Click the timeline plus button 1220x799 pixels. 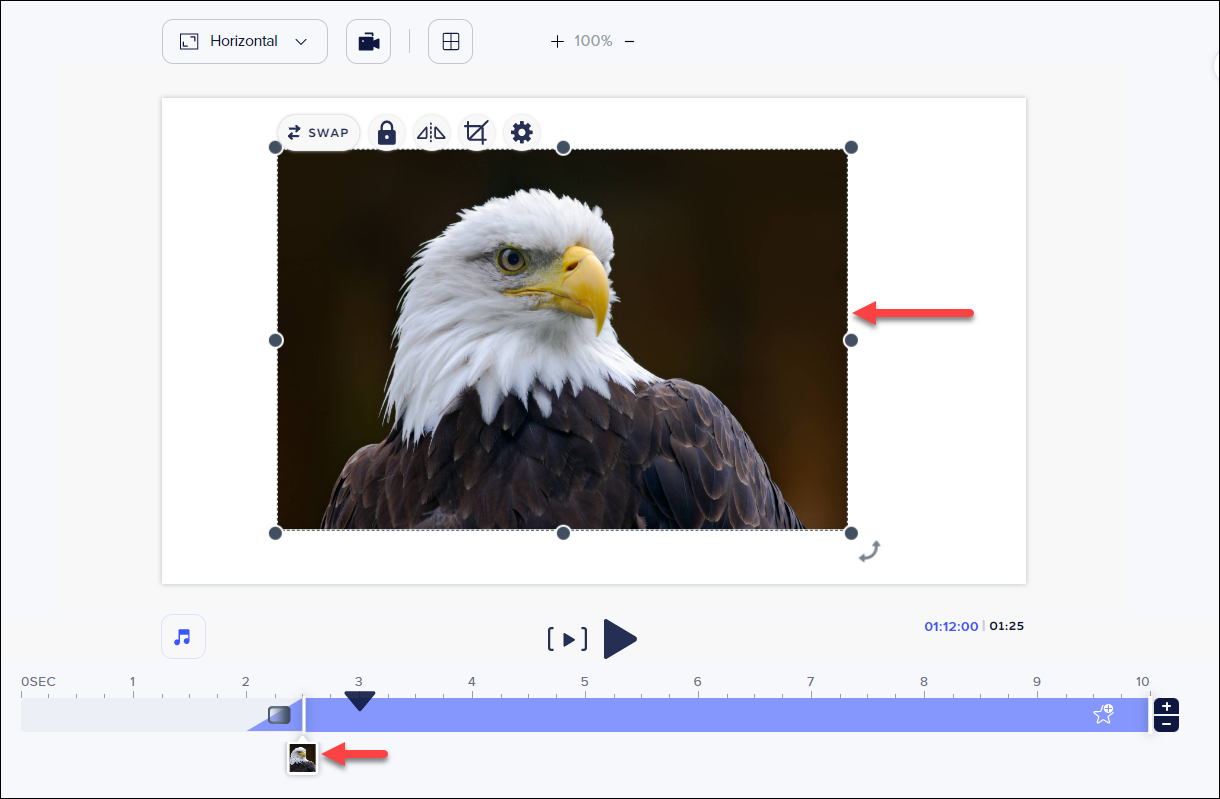pyautogui.click(x=1166, y=707)
